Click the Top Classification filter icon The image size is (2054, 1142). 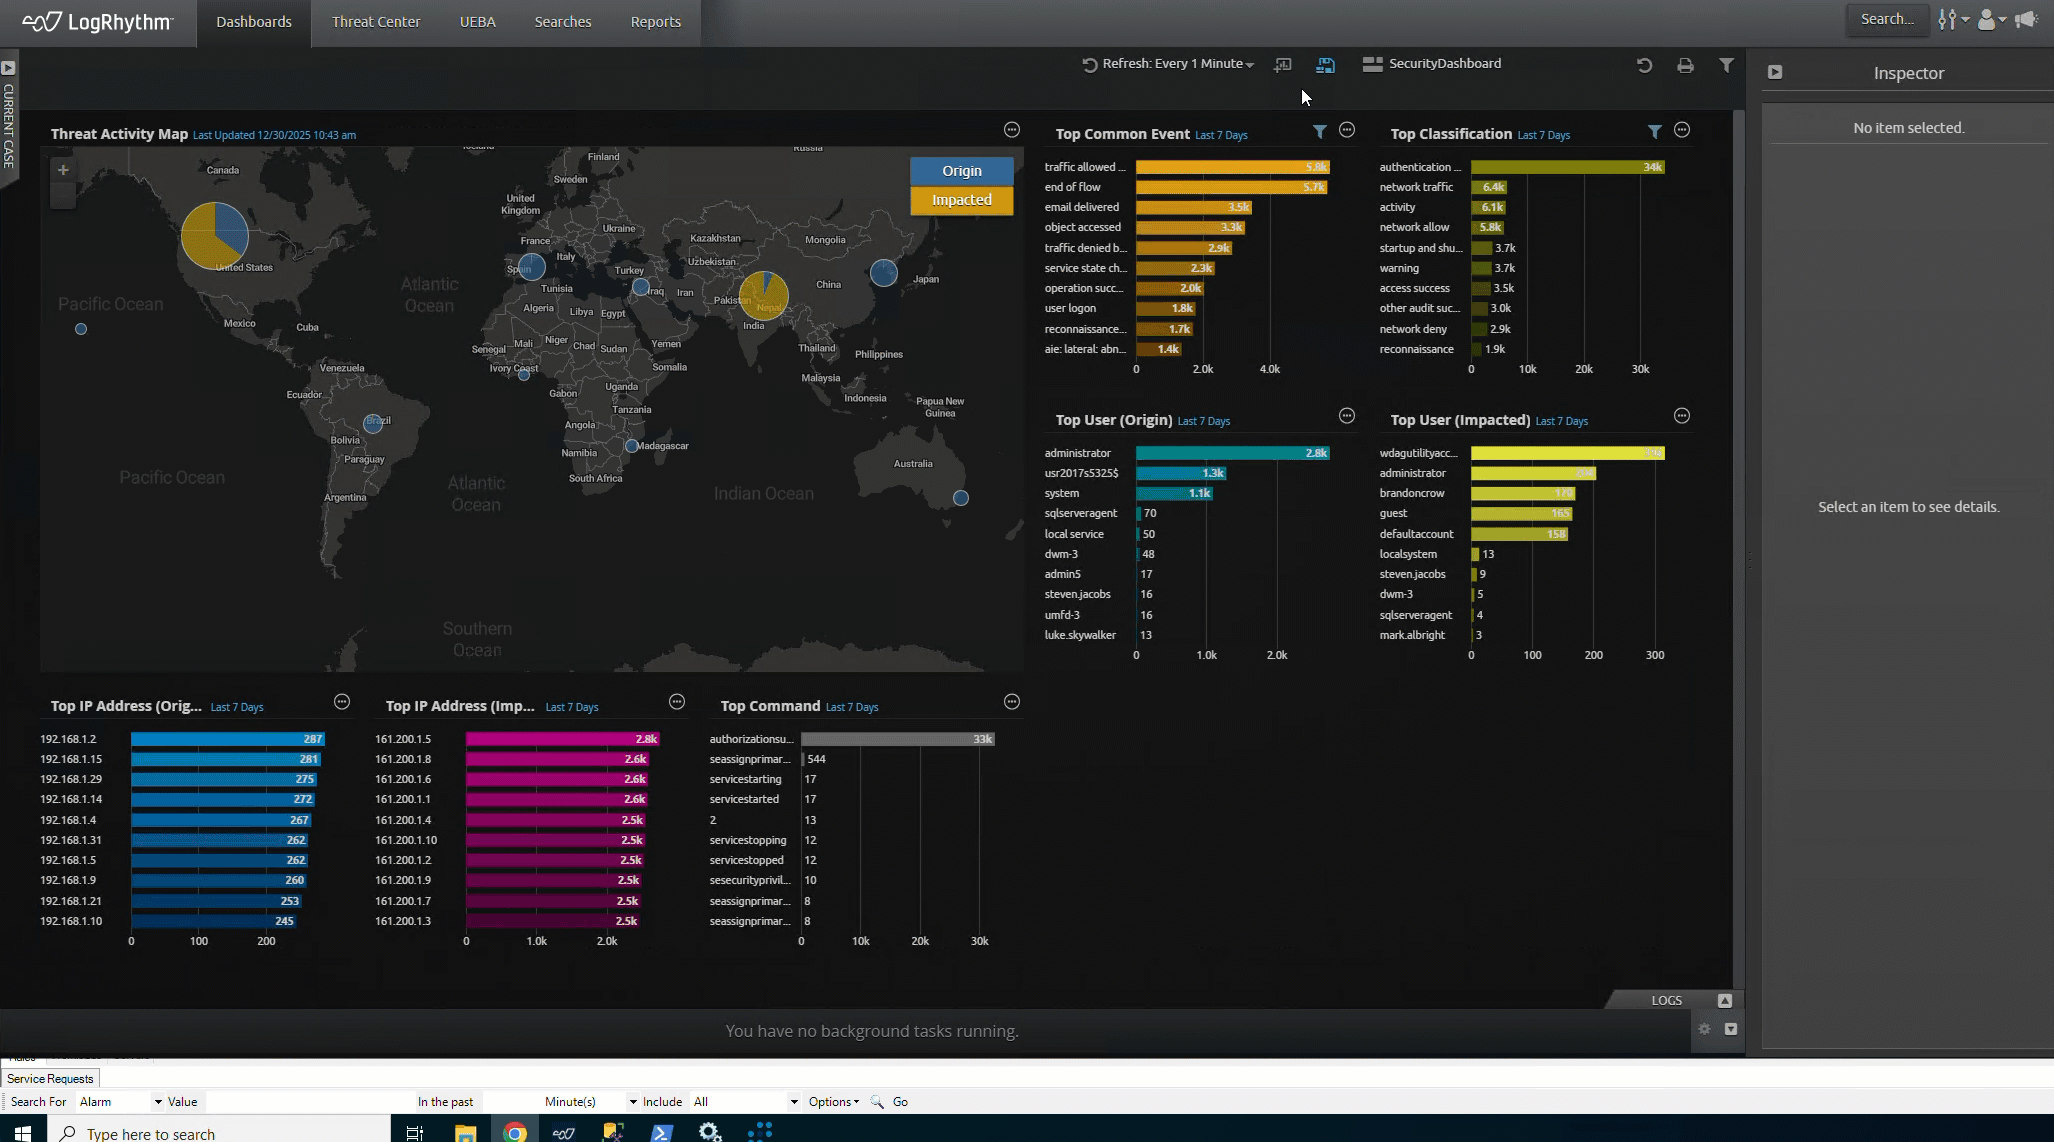click(1655, 131)
